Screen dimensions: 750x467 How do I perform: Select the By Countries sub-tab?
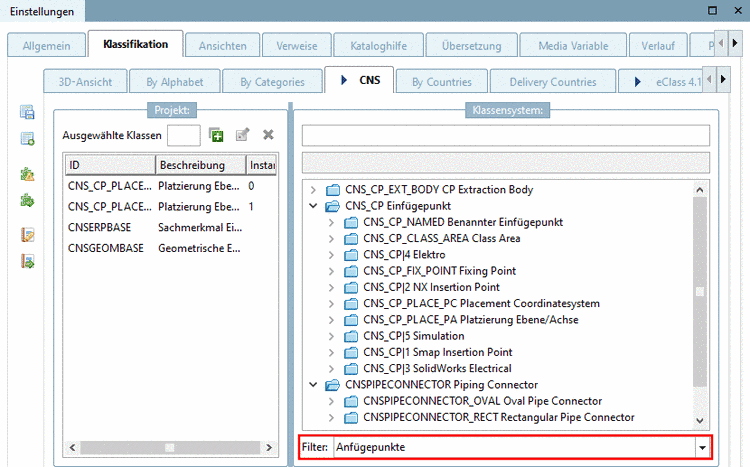pos(441,82)
